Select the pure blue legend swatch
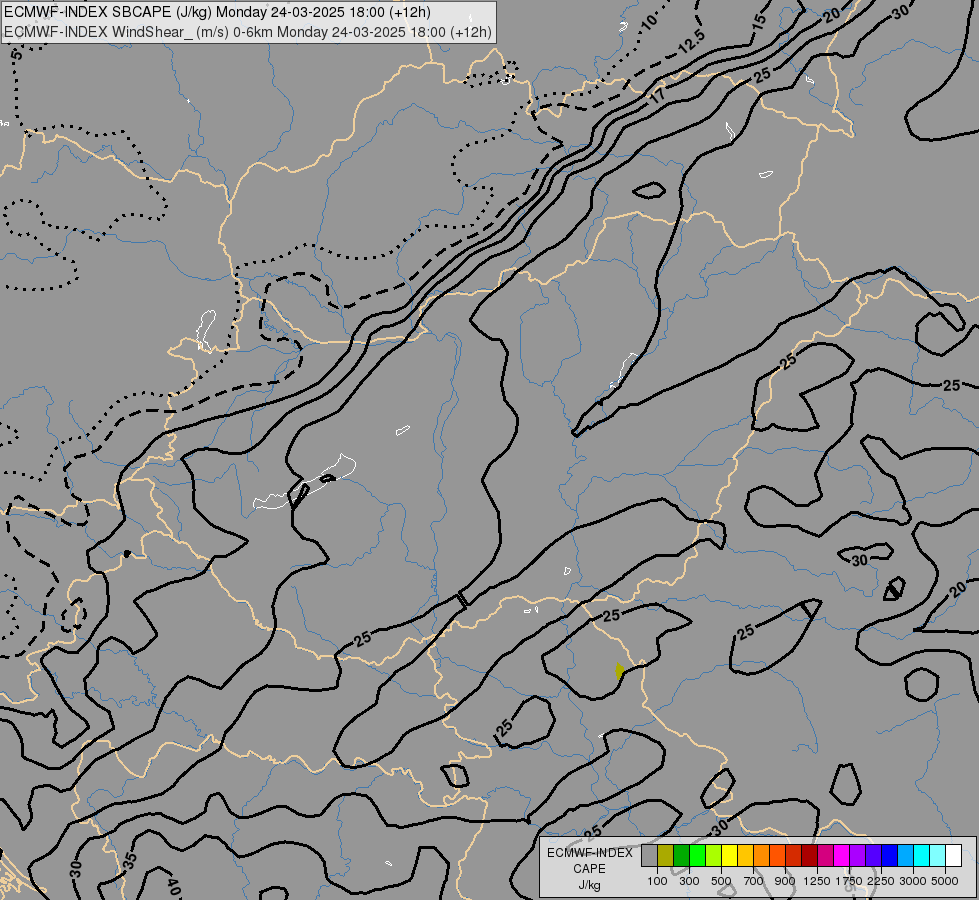The width and height of the screenshot is (979, 900). (890, 855)
